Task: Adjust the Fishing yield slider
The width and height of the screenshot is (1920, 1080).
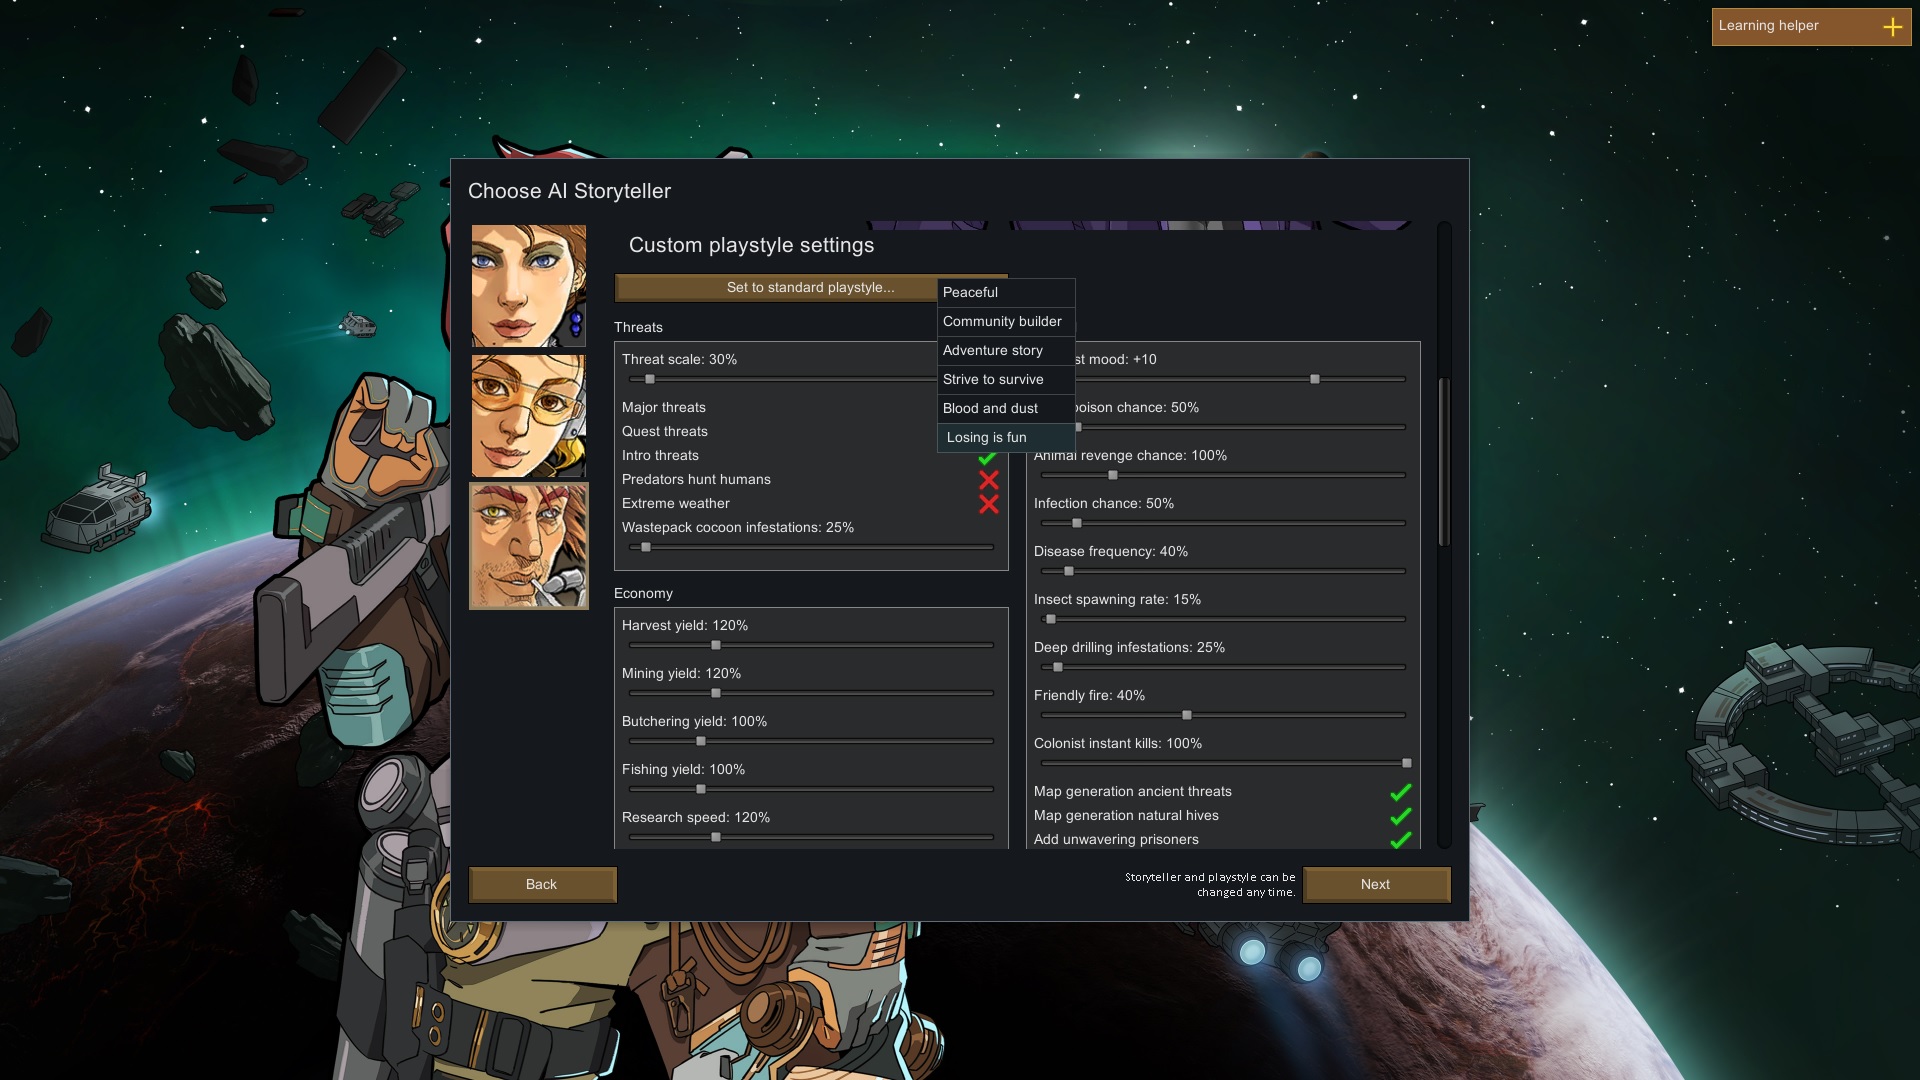Action: (x=811, y=789)
